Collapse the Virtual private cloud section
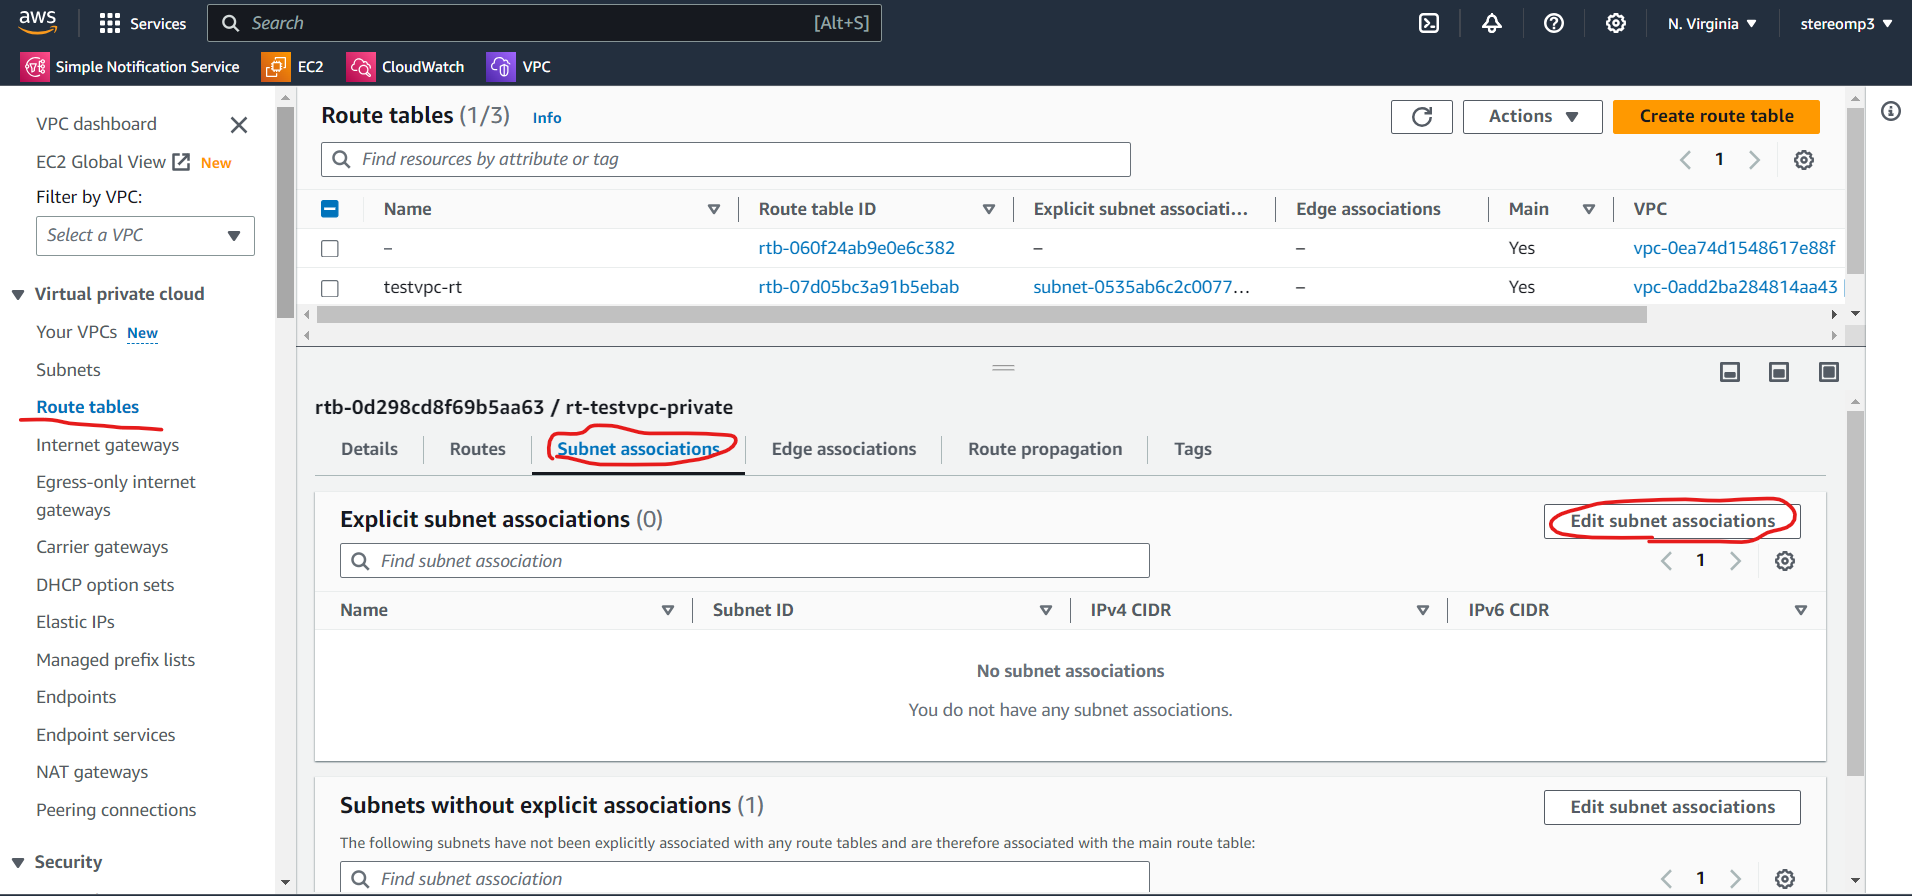Screen dimensions: 1912x896 [x=18, y=294]
